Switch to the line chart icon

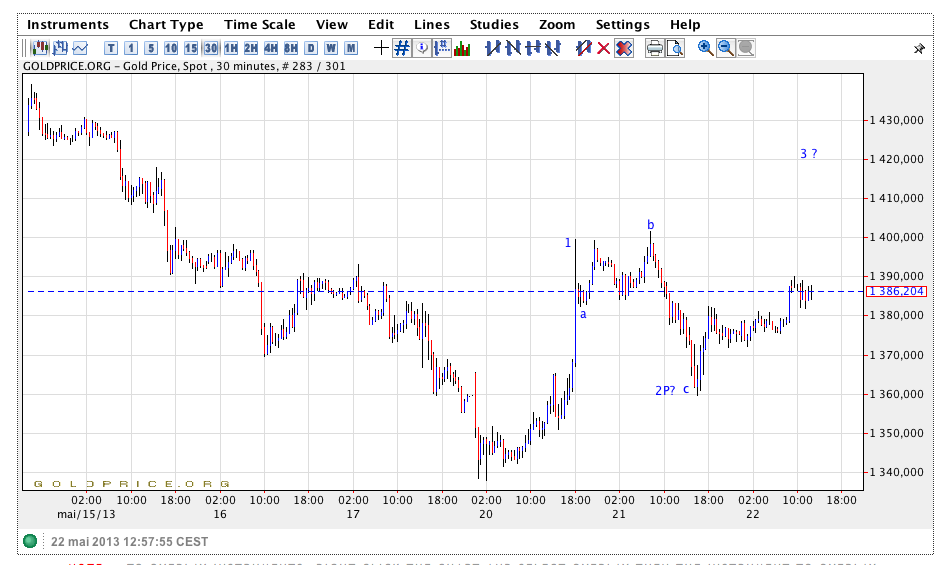coord(80,48)
